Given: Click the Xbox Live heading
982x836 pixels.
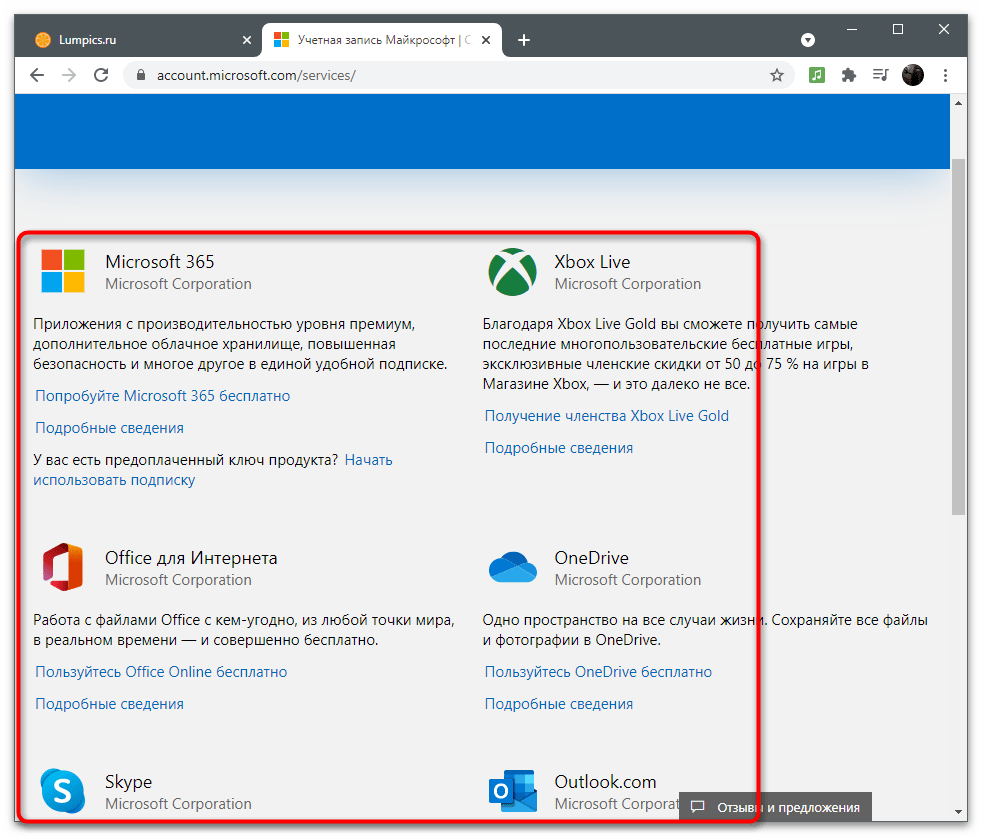Looking at the screenshot, I should (x=592, y=262).
